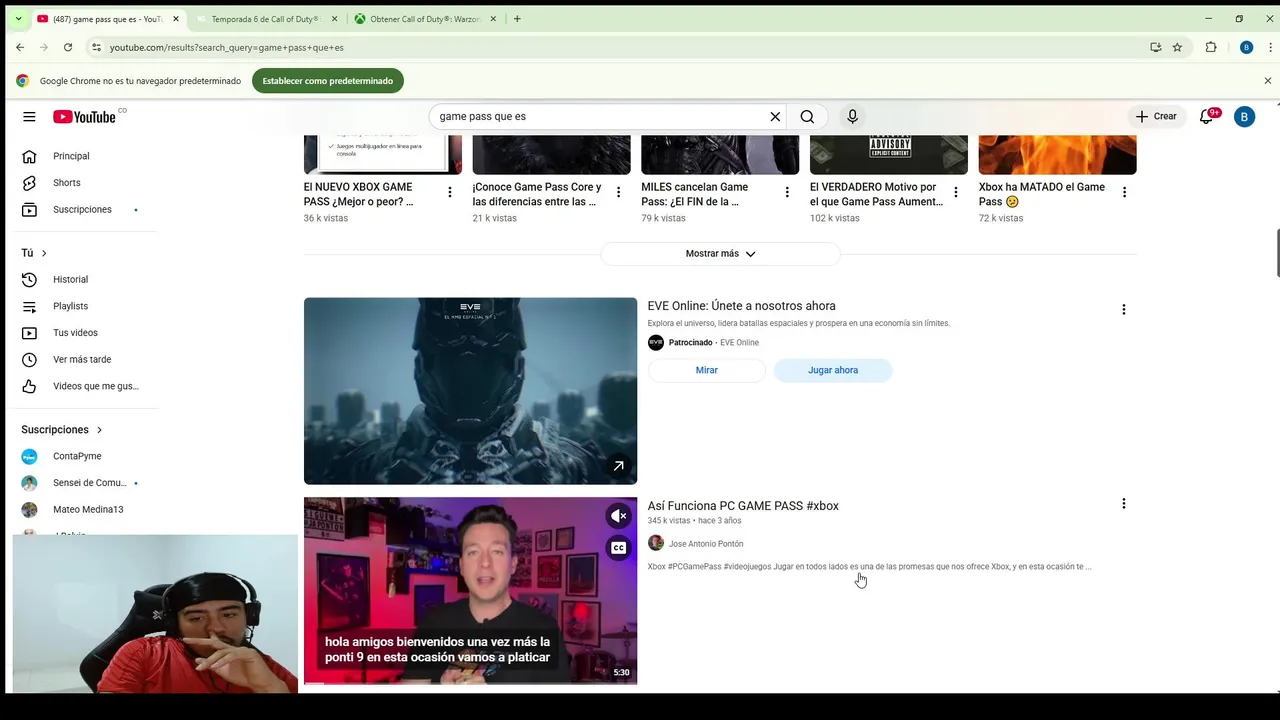
Task: Open Chrome extensions puzzle icon
Action: click(1211, 47)
